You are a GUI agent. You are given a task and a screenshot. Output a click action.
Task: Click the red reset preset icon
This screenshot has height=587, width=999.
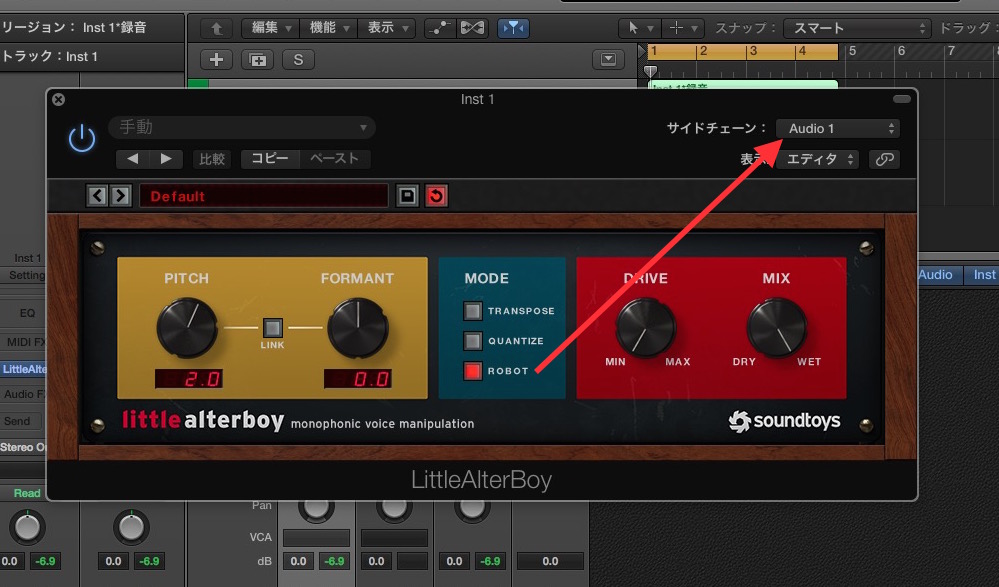[436, 196]
